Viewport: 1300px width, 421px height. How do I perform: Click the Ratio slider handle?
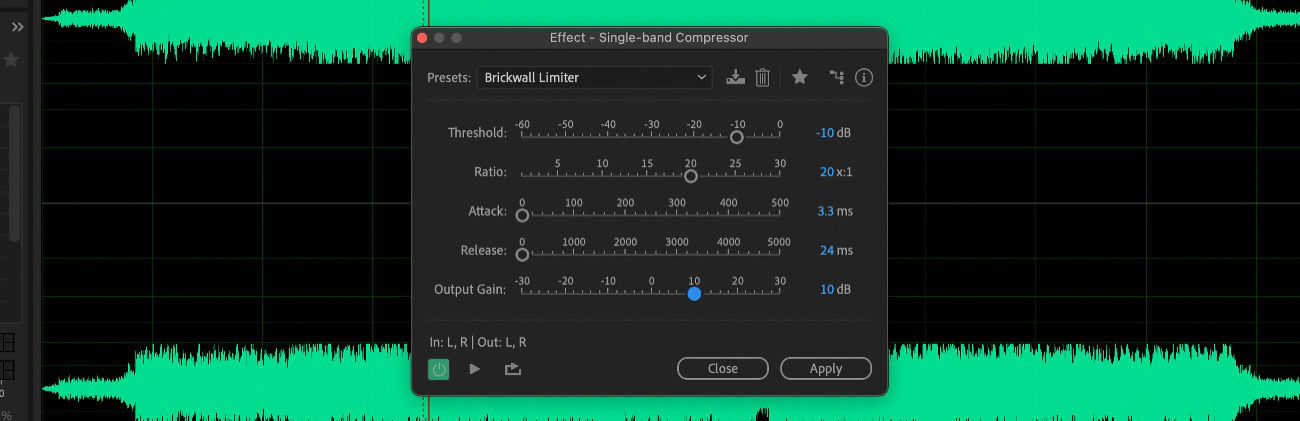(690, 176)
